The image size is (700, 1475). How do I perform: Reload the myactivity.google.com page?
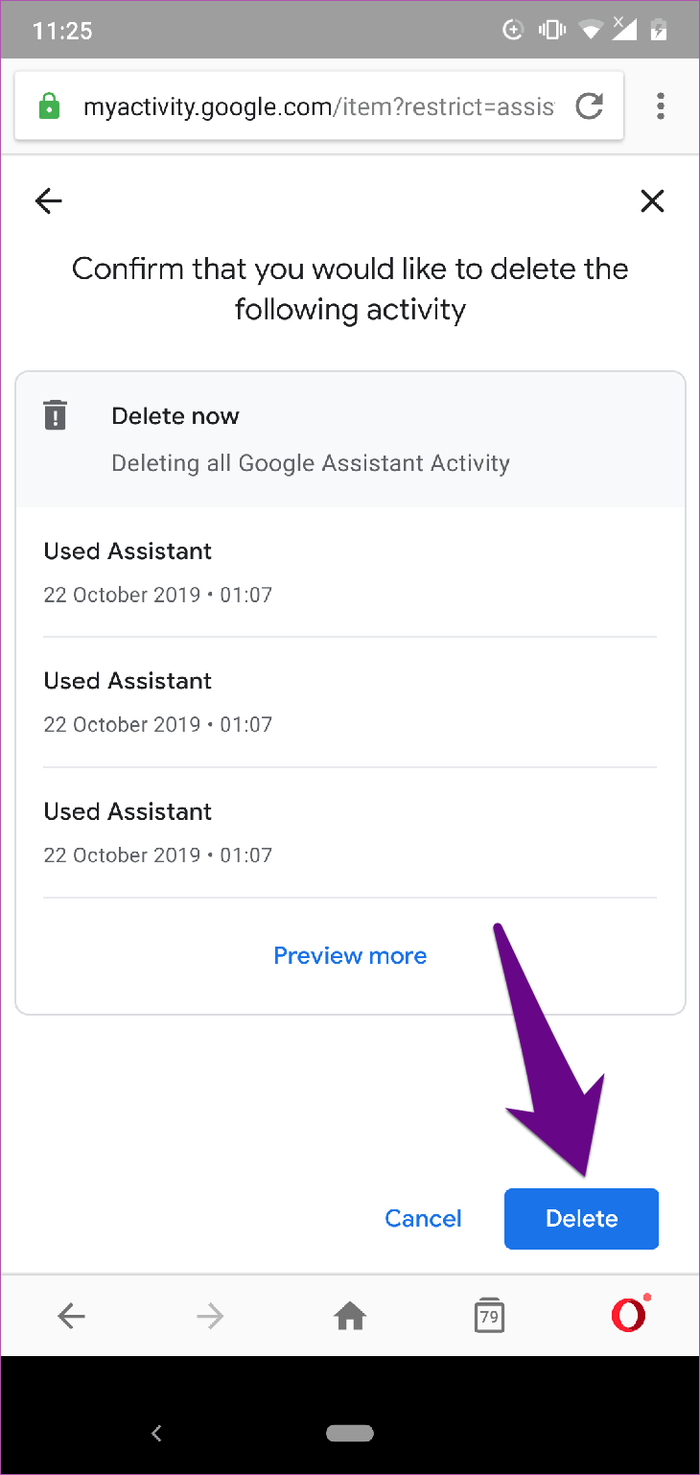(589, 106)
